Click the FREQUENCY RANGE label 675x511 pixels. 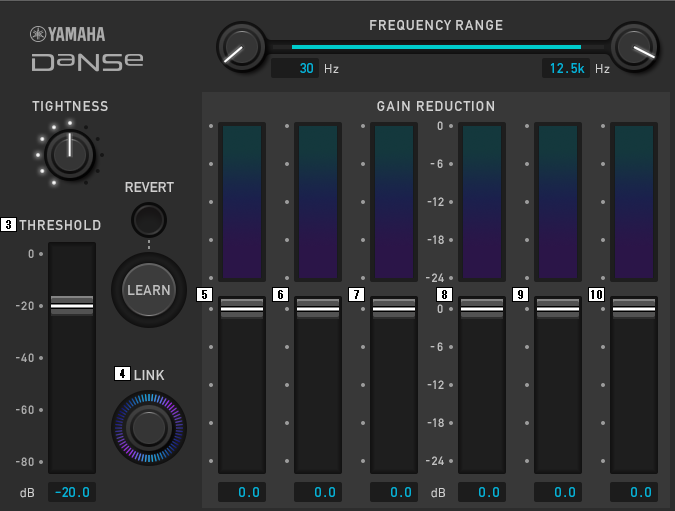(x=436, y=25)
